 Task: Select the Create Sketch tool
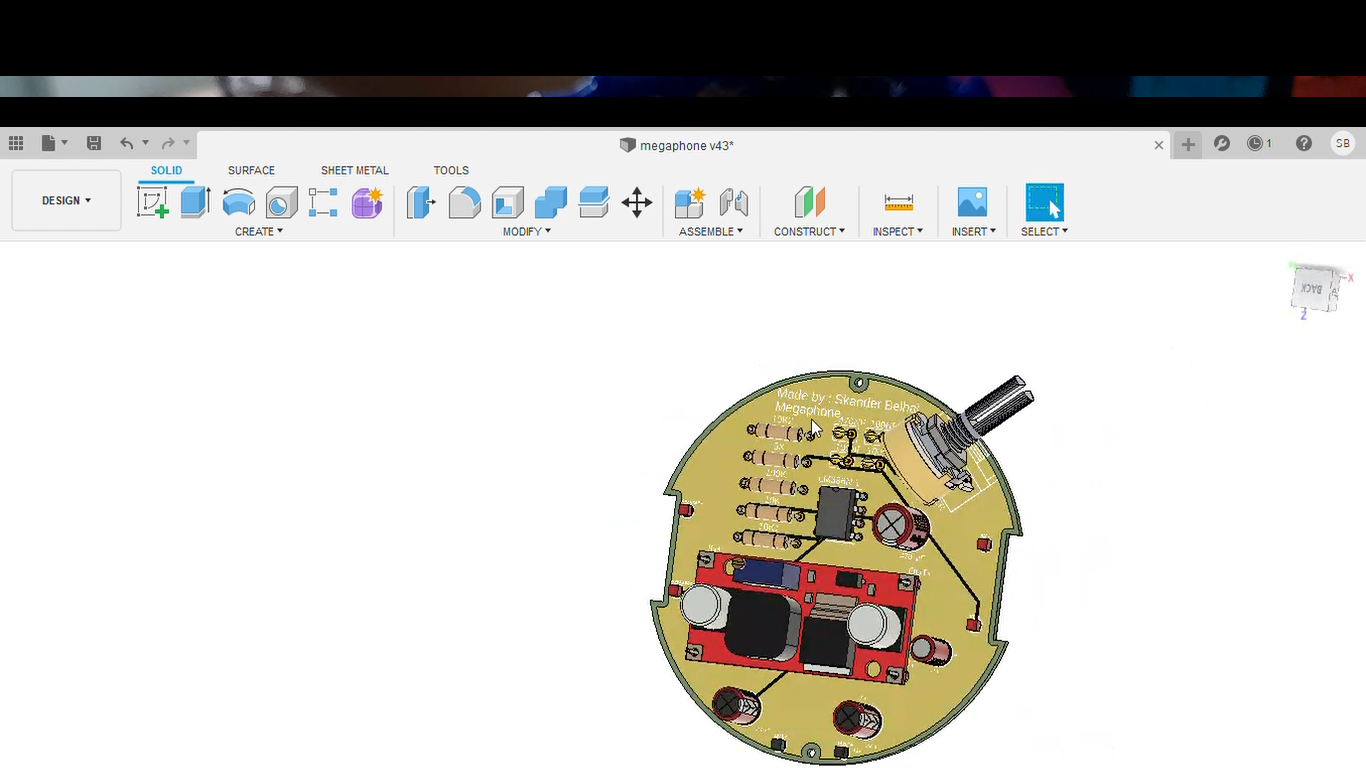[x=153, y=200]
